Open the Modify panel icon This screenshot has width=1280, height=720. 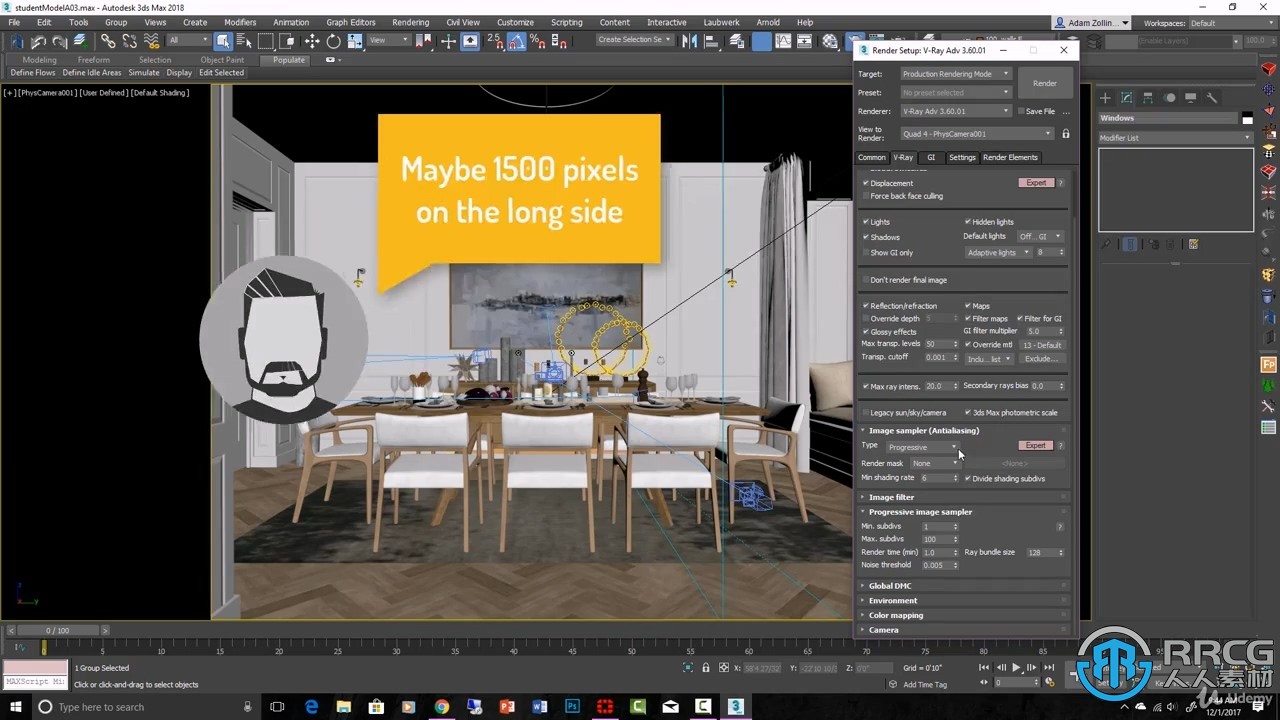coord(1127,98)
